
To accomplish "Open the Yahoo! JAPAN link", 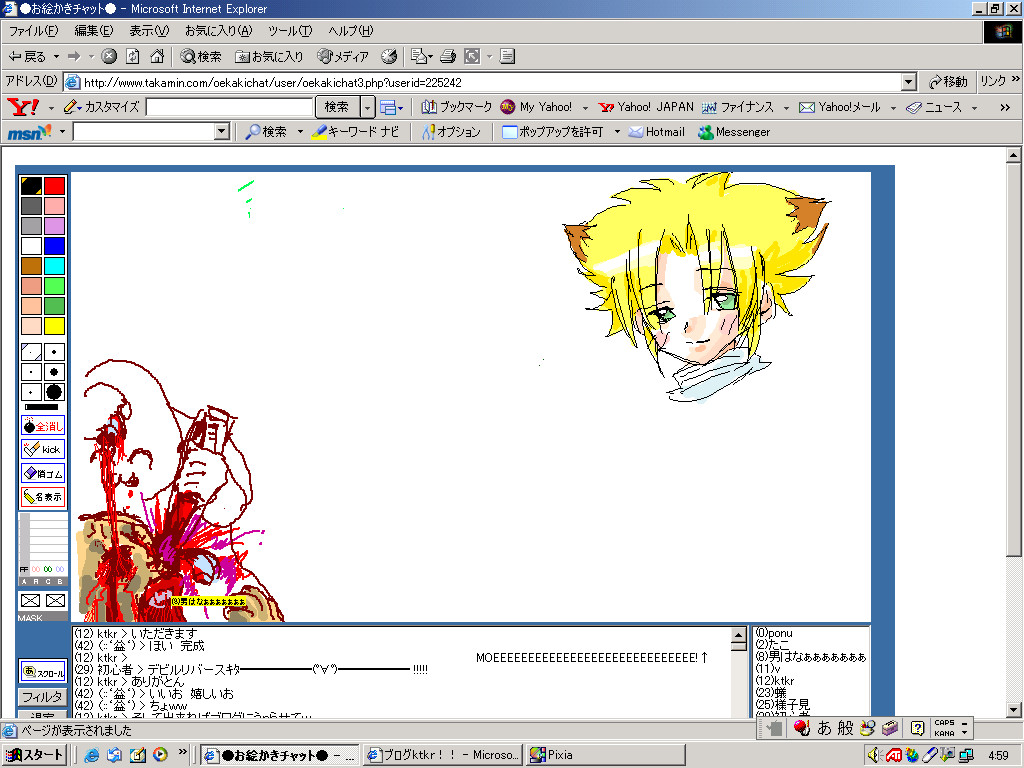I will 646,107.
